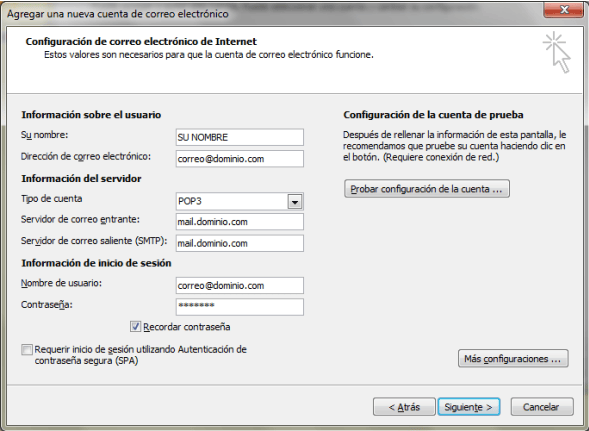
Task: Click Probar configuración de la cuenta button
Action: tap(427, 189)
